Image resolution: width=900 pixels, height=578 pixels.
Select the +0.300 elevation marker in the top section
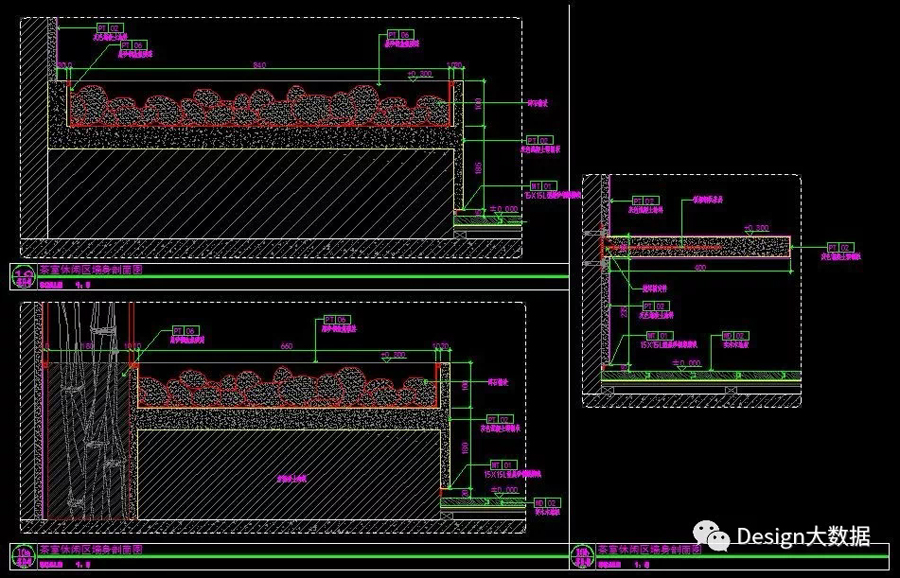pyautogui.click(x=419, y=74)
